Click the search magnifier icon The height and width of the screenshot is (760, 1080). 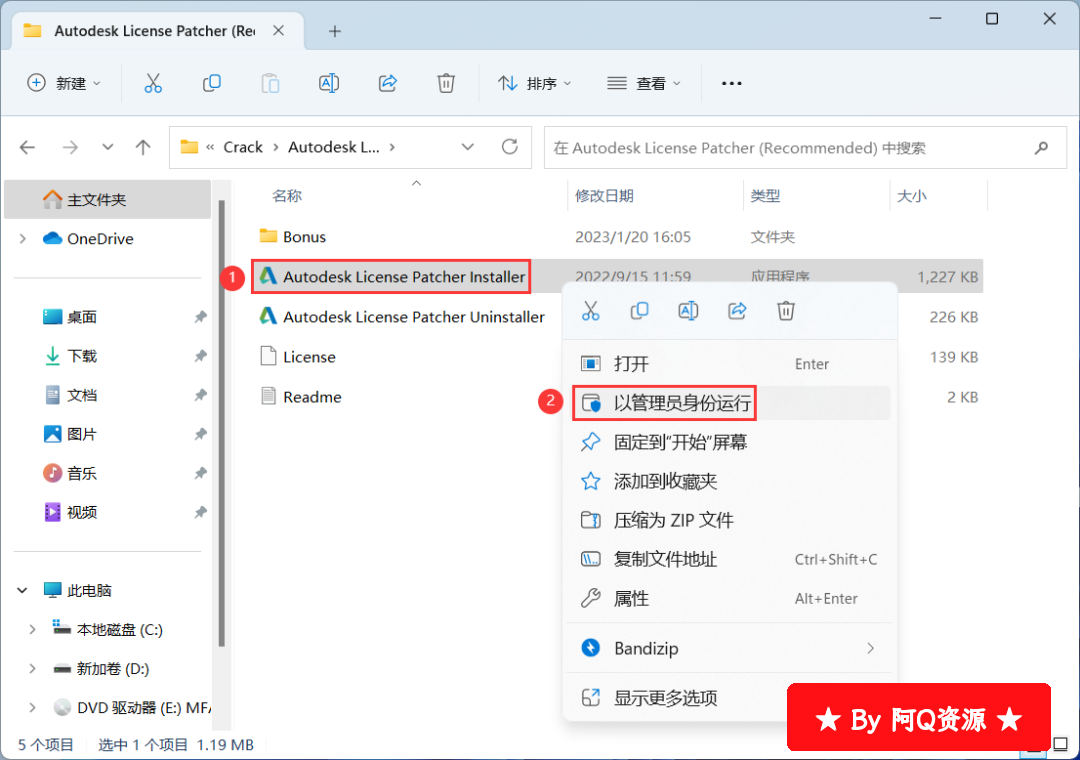1041,147
